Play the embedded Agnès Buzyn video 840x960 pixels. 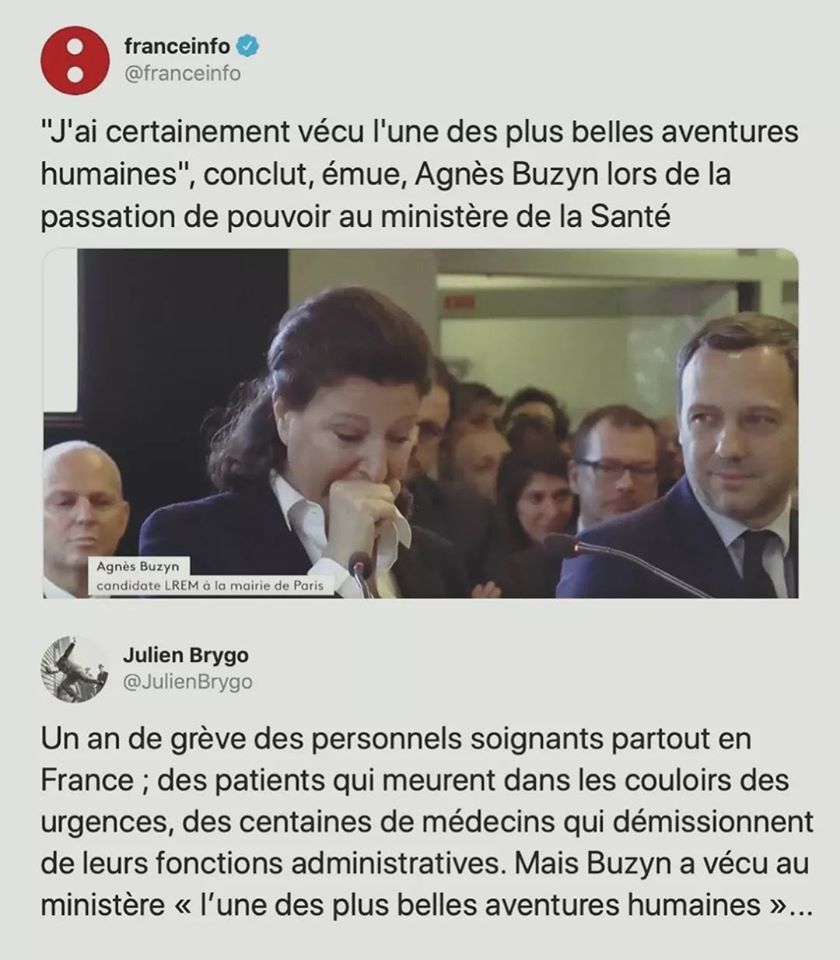(421, 423)
